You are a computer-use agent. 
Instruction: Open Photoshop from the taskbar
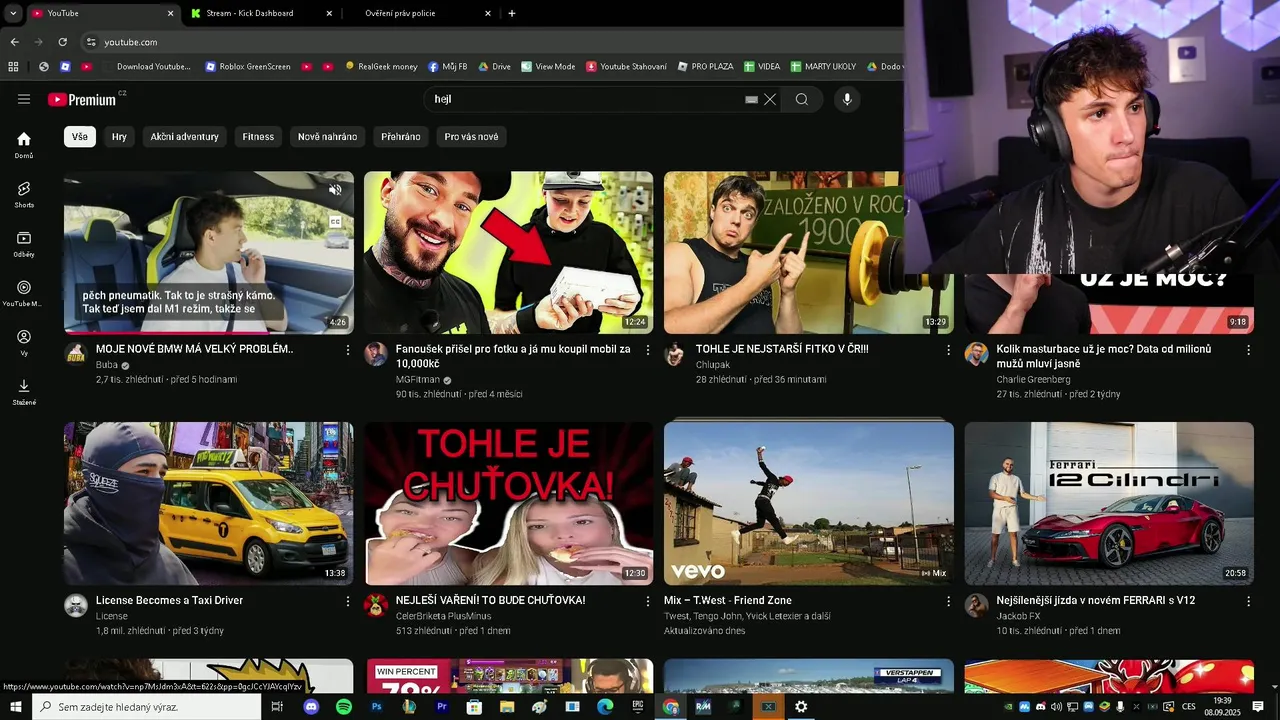pyautogui.click(x=377, y=707)
